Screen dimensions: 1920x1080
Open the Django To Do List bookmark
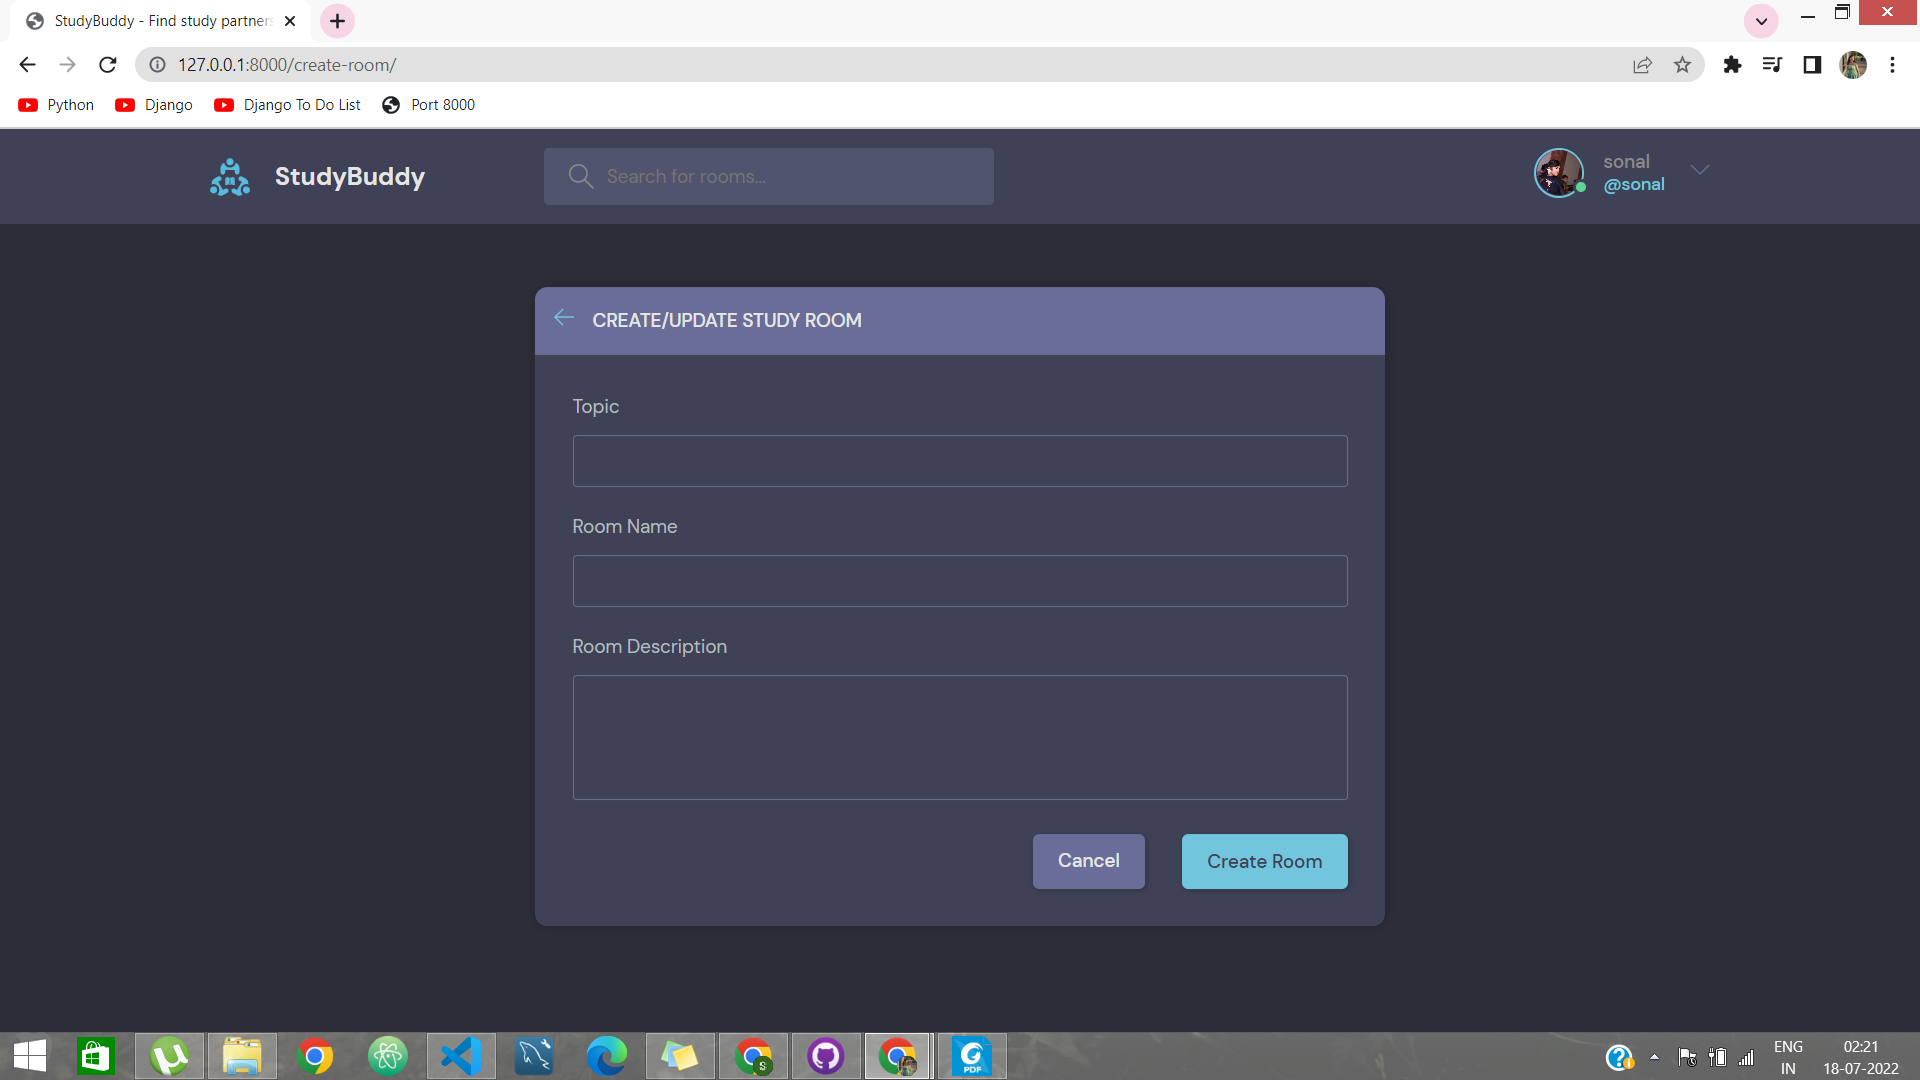(287, 104)
